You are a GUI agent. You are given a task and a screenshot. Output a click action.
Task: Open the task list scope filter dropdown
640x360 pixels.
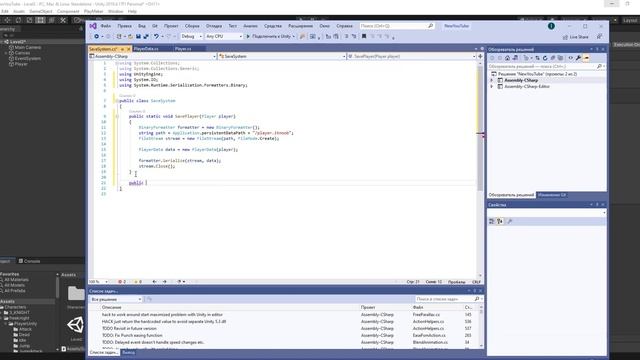tap(116, 299)
